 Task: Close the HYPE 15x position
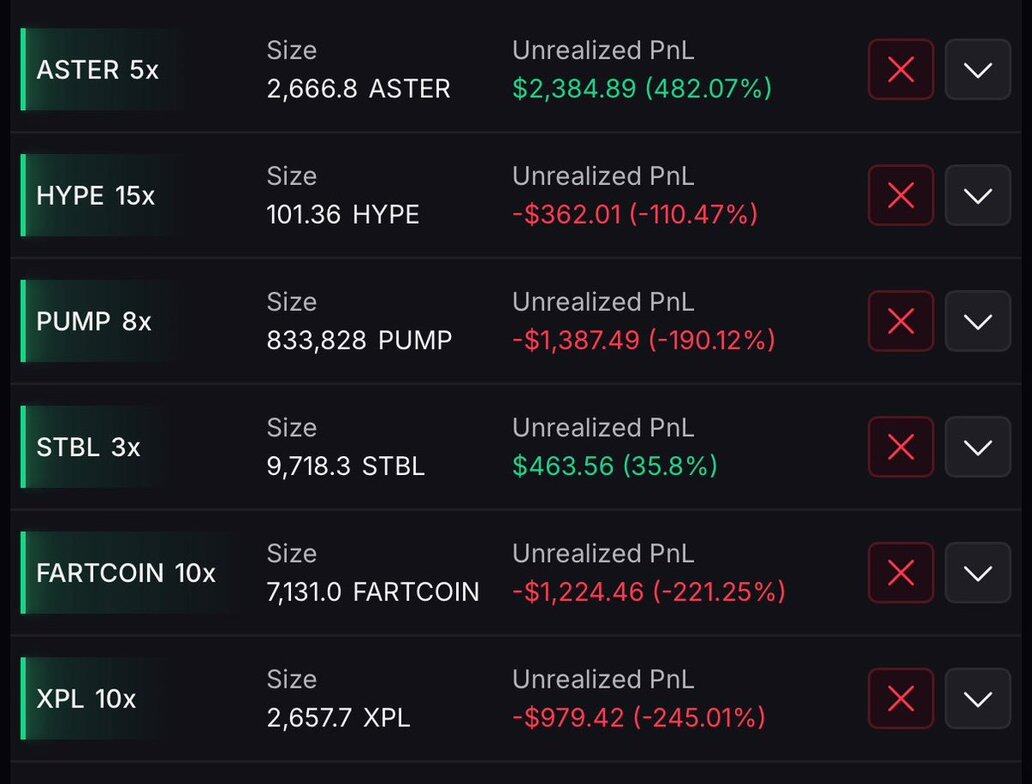900,196
